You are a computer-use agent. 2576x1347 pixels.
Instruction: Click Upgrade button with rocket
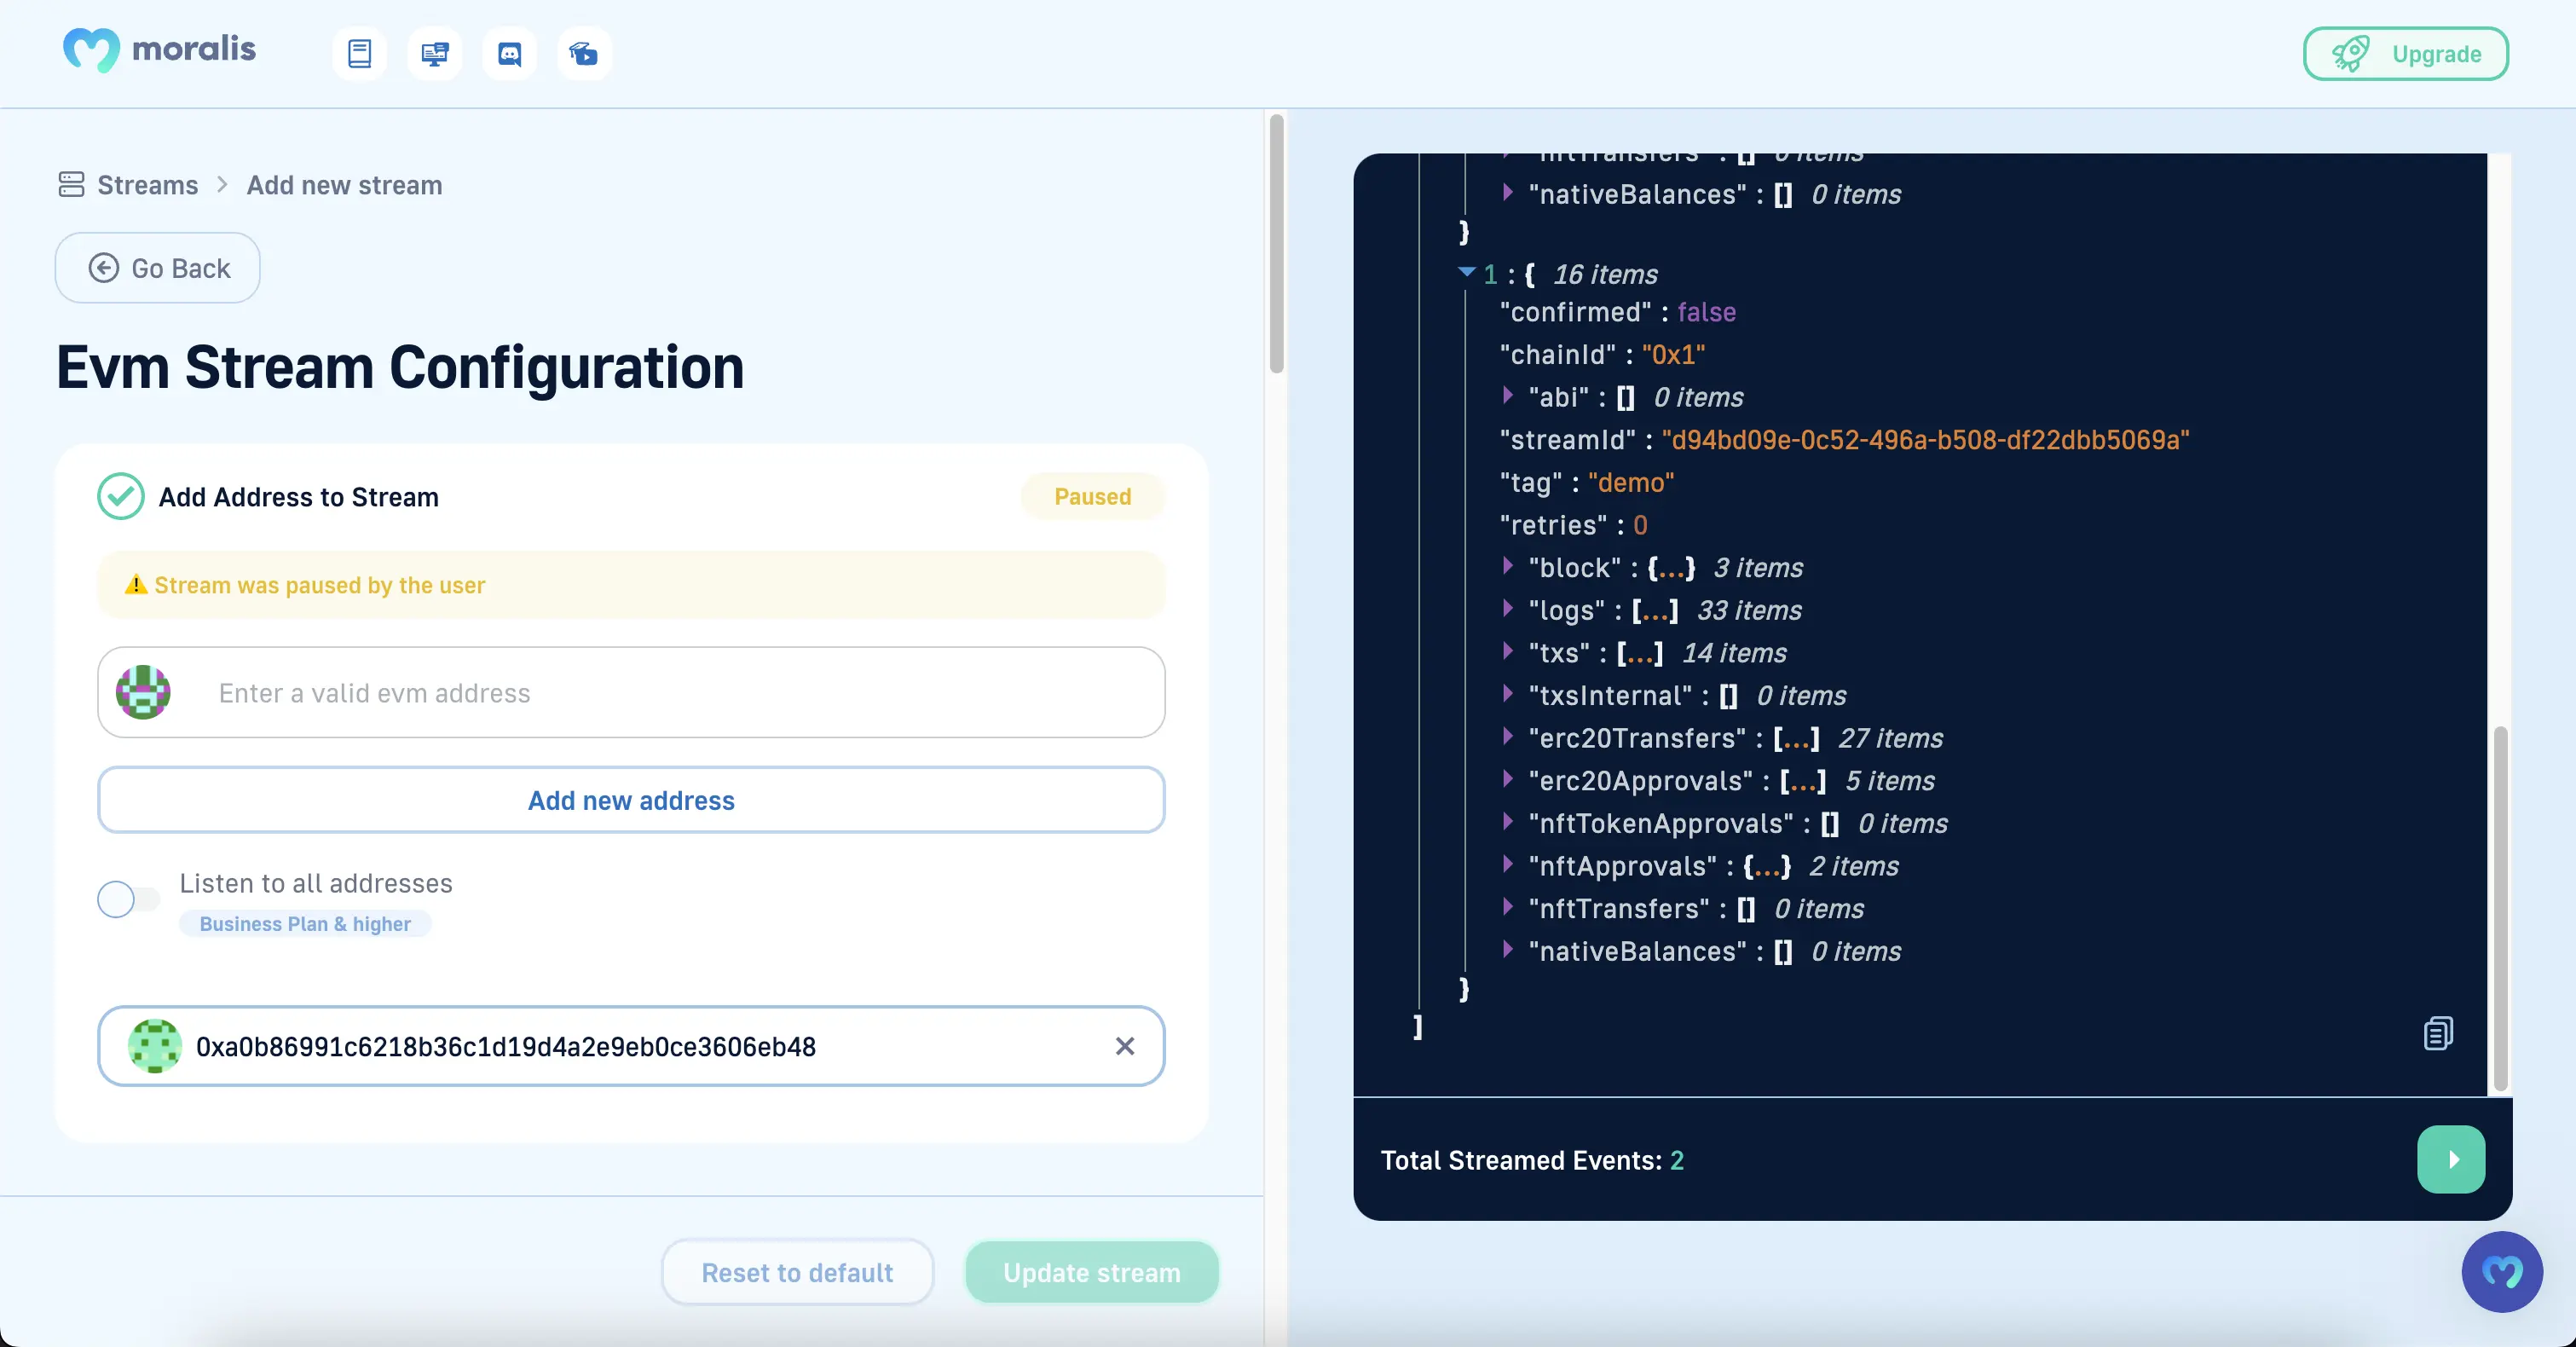[2405, 54]
